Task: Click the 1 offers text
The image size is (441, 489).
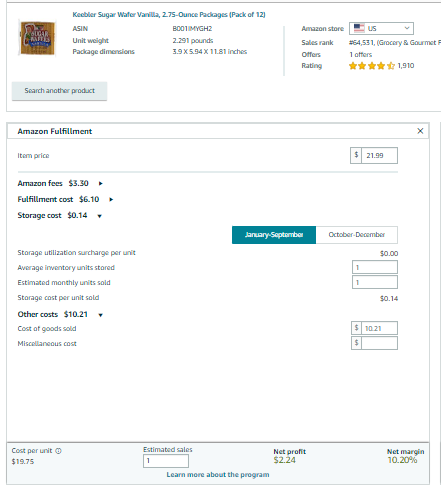Action: click(361, 55)
